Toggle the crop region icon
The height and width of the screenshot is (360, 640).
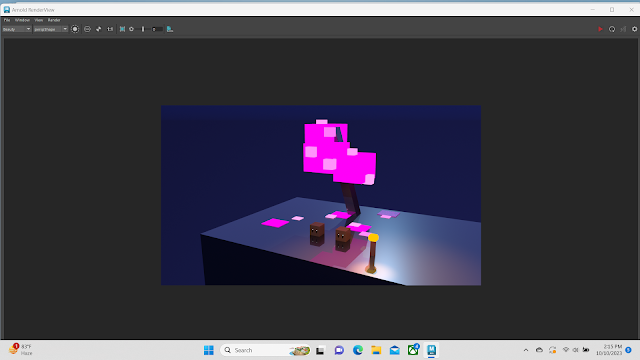click(99, 29)
